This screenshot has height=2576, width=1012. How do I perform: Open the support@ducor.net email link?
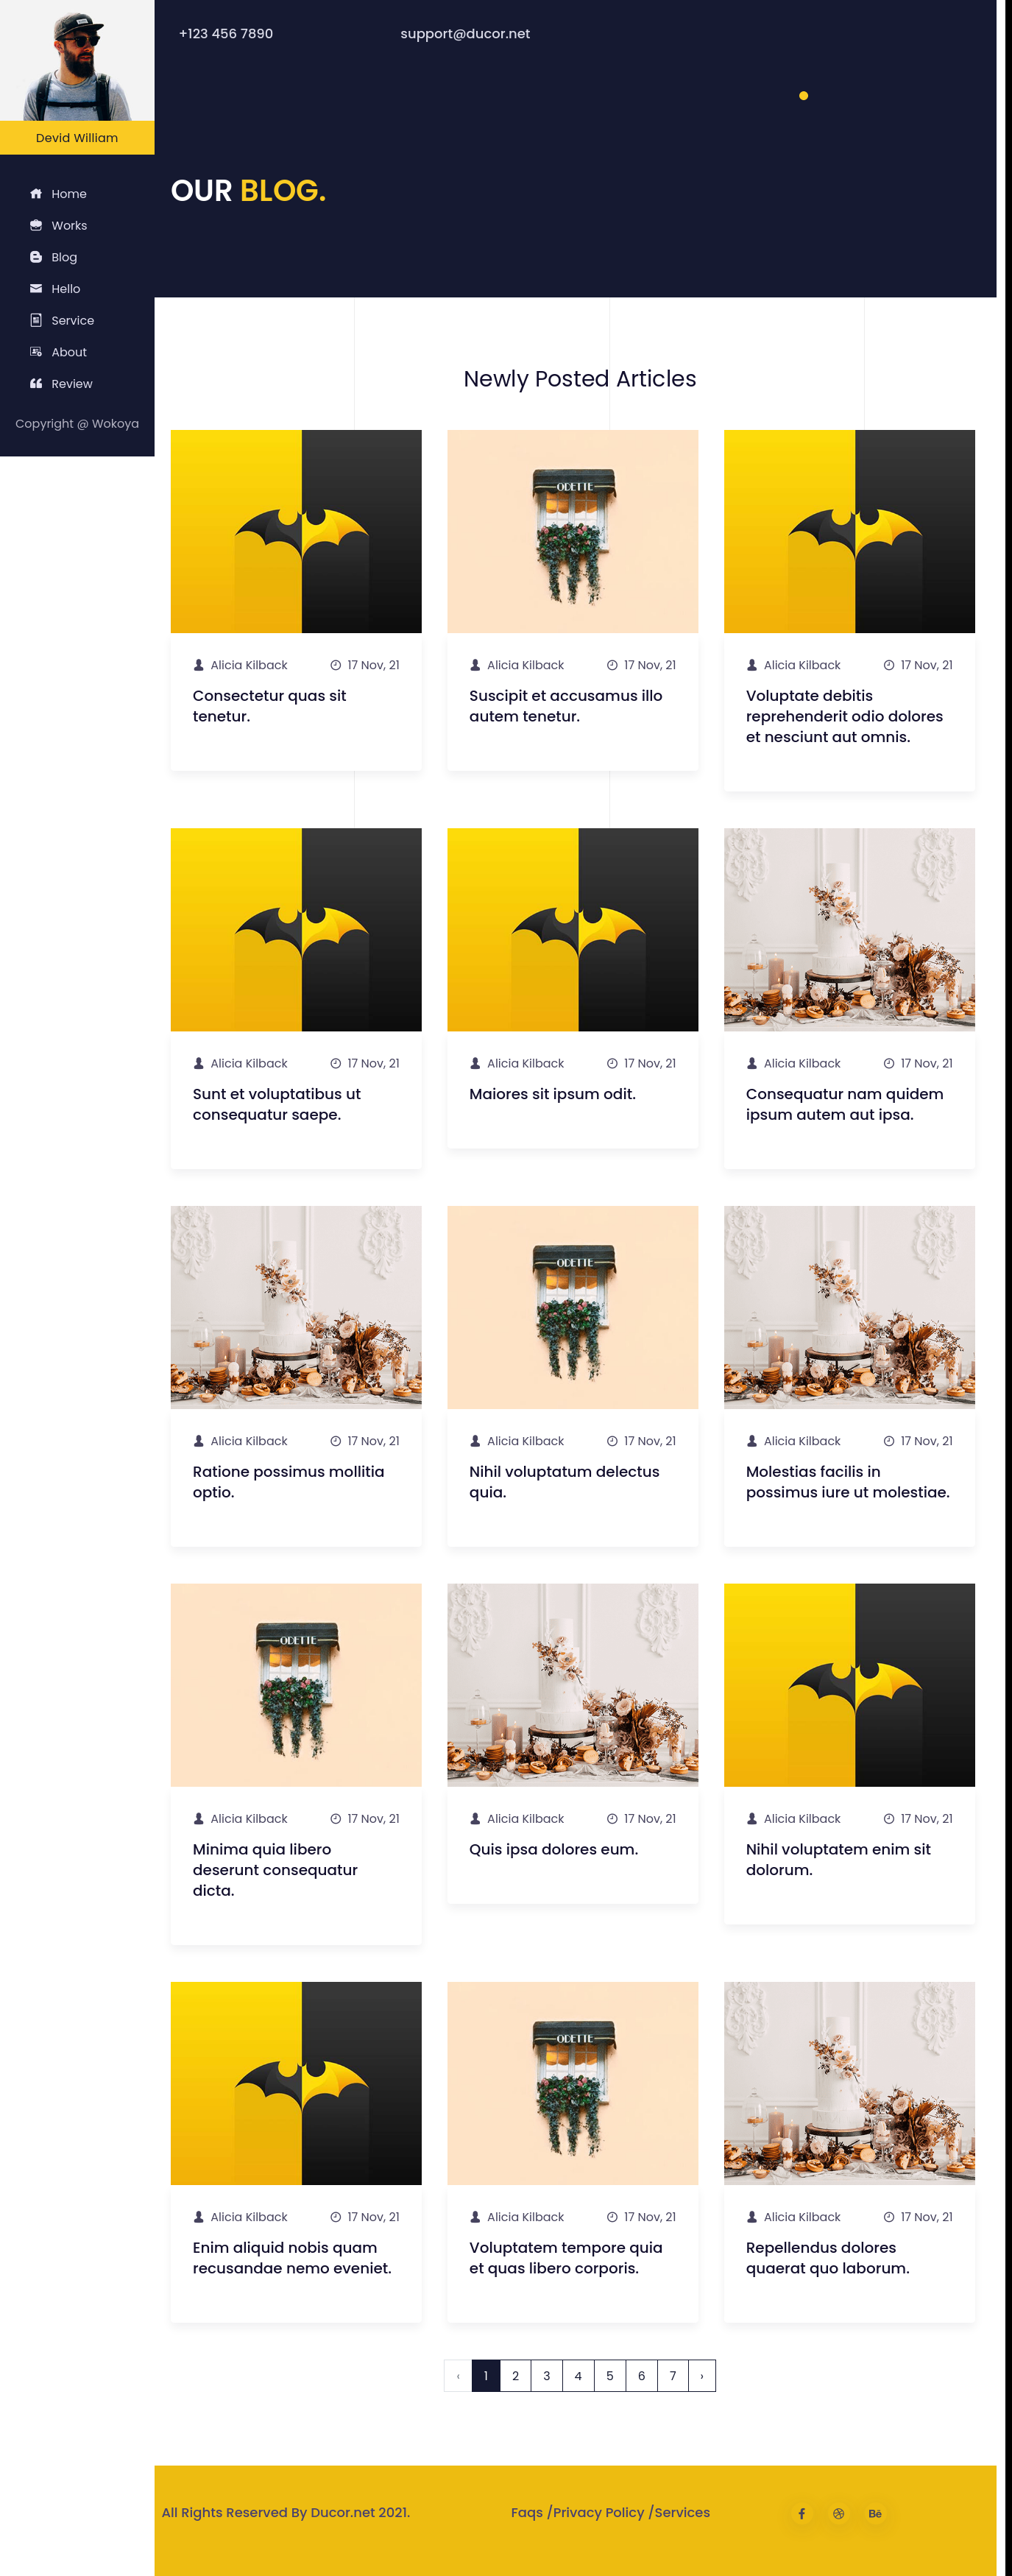click(x=465, y=34)
